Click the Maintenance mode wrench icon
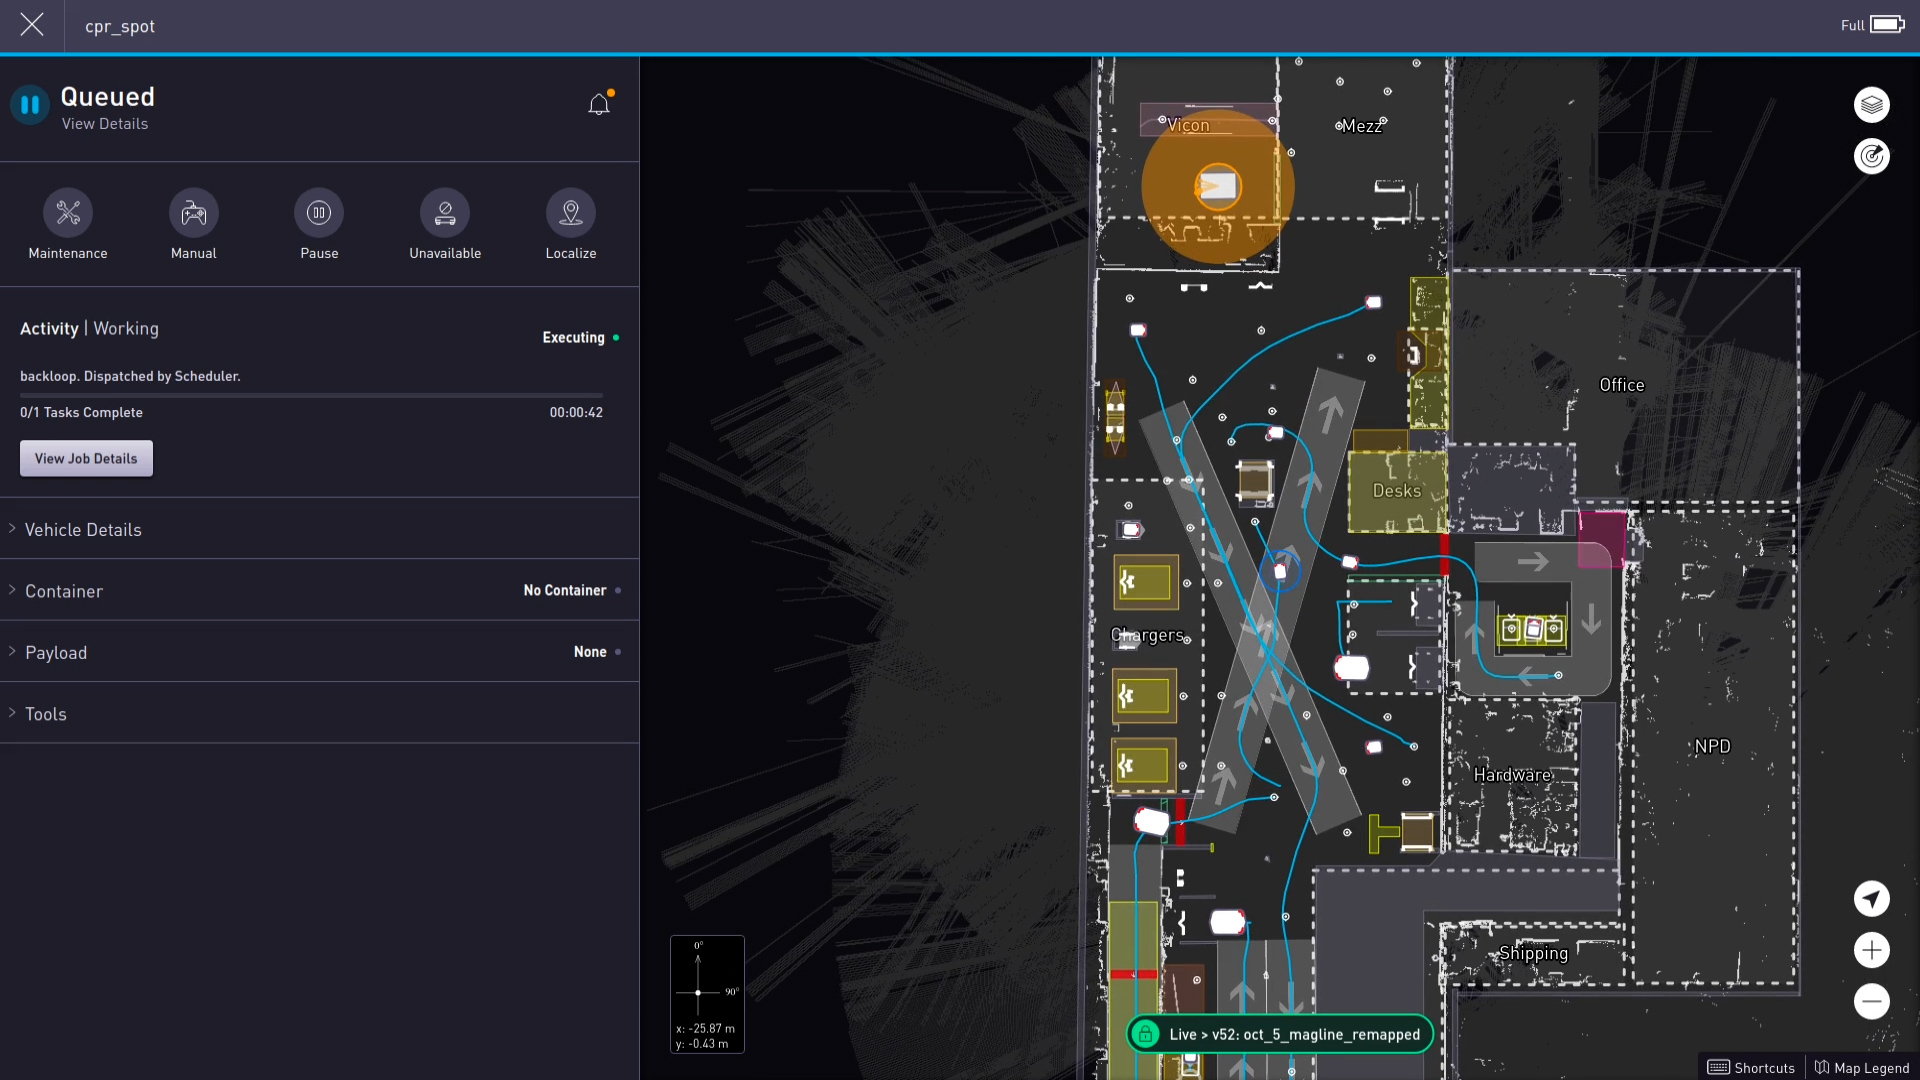1920x1080 pixels. [x=68, y=213]
